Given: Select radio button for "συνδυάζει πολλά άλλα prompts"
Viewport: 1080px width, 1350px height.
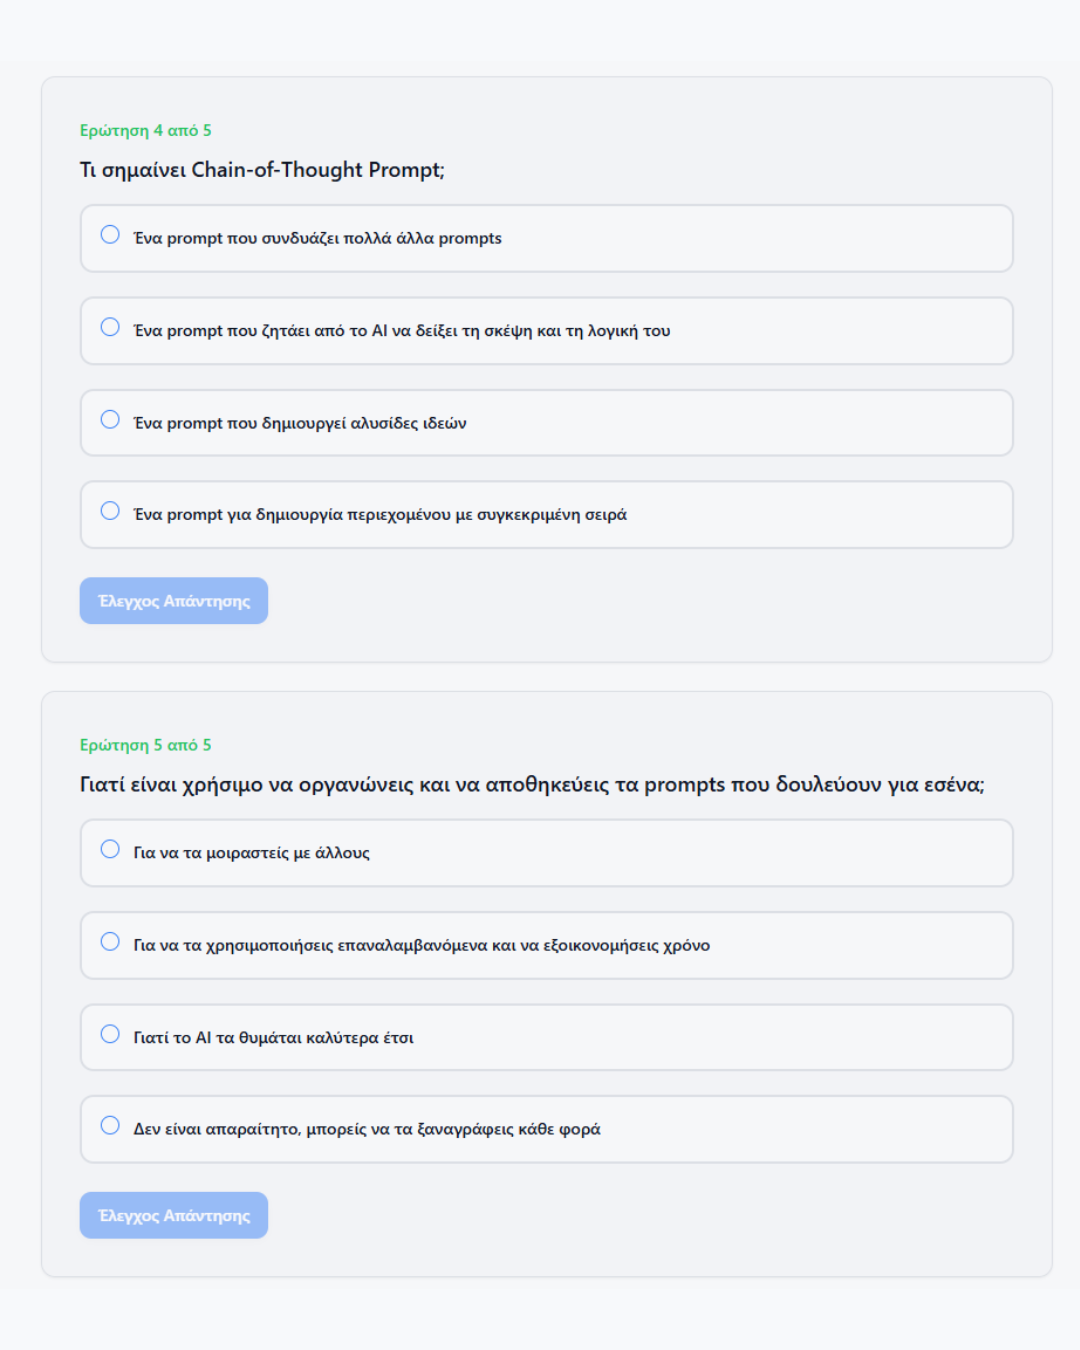Looking at the screenshot, I should tap(110, 235).
